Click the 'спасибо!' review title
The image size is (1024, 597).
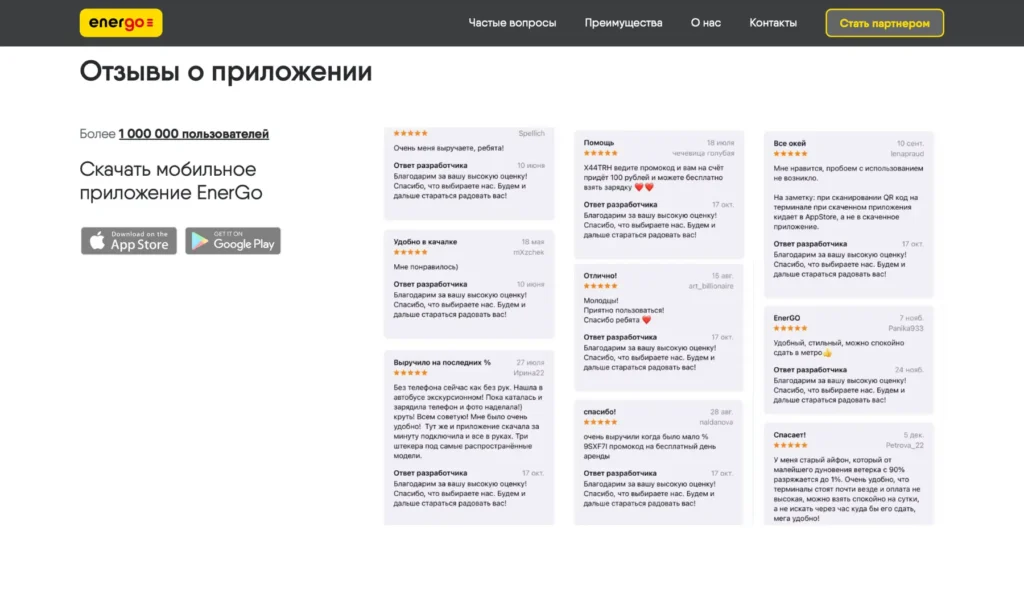pyautogui.click(x=600, y=411)
